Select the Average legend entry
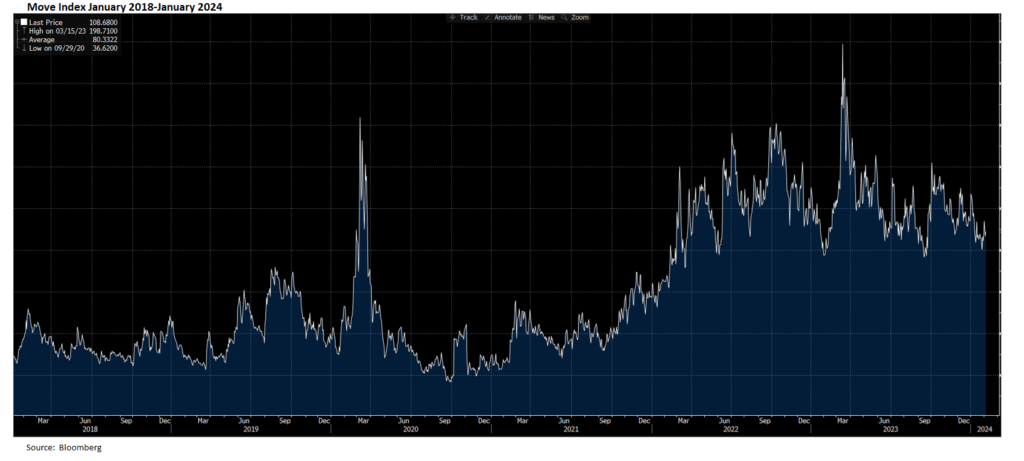1024x461 pixels. click(45, 40)
